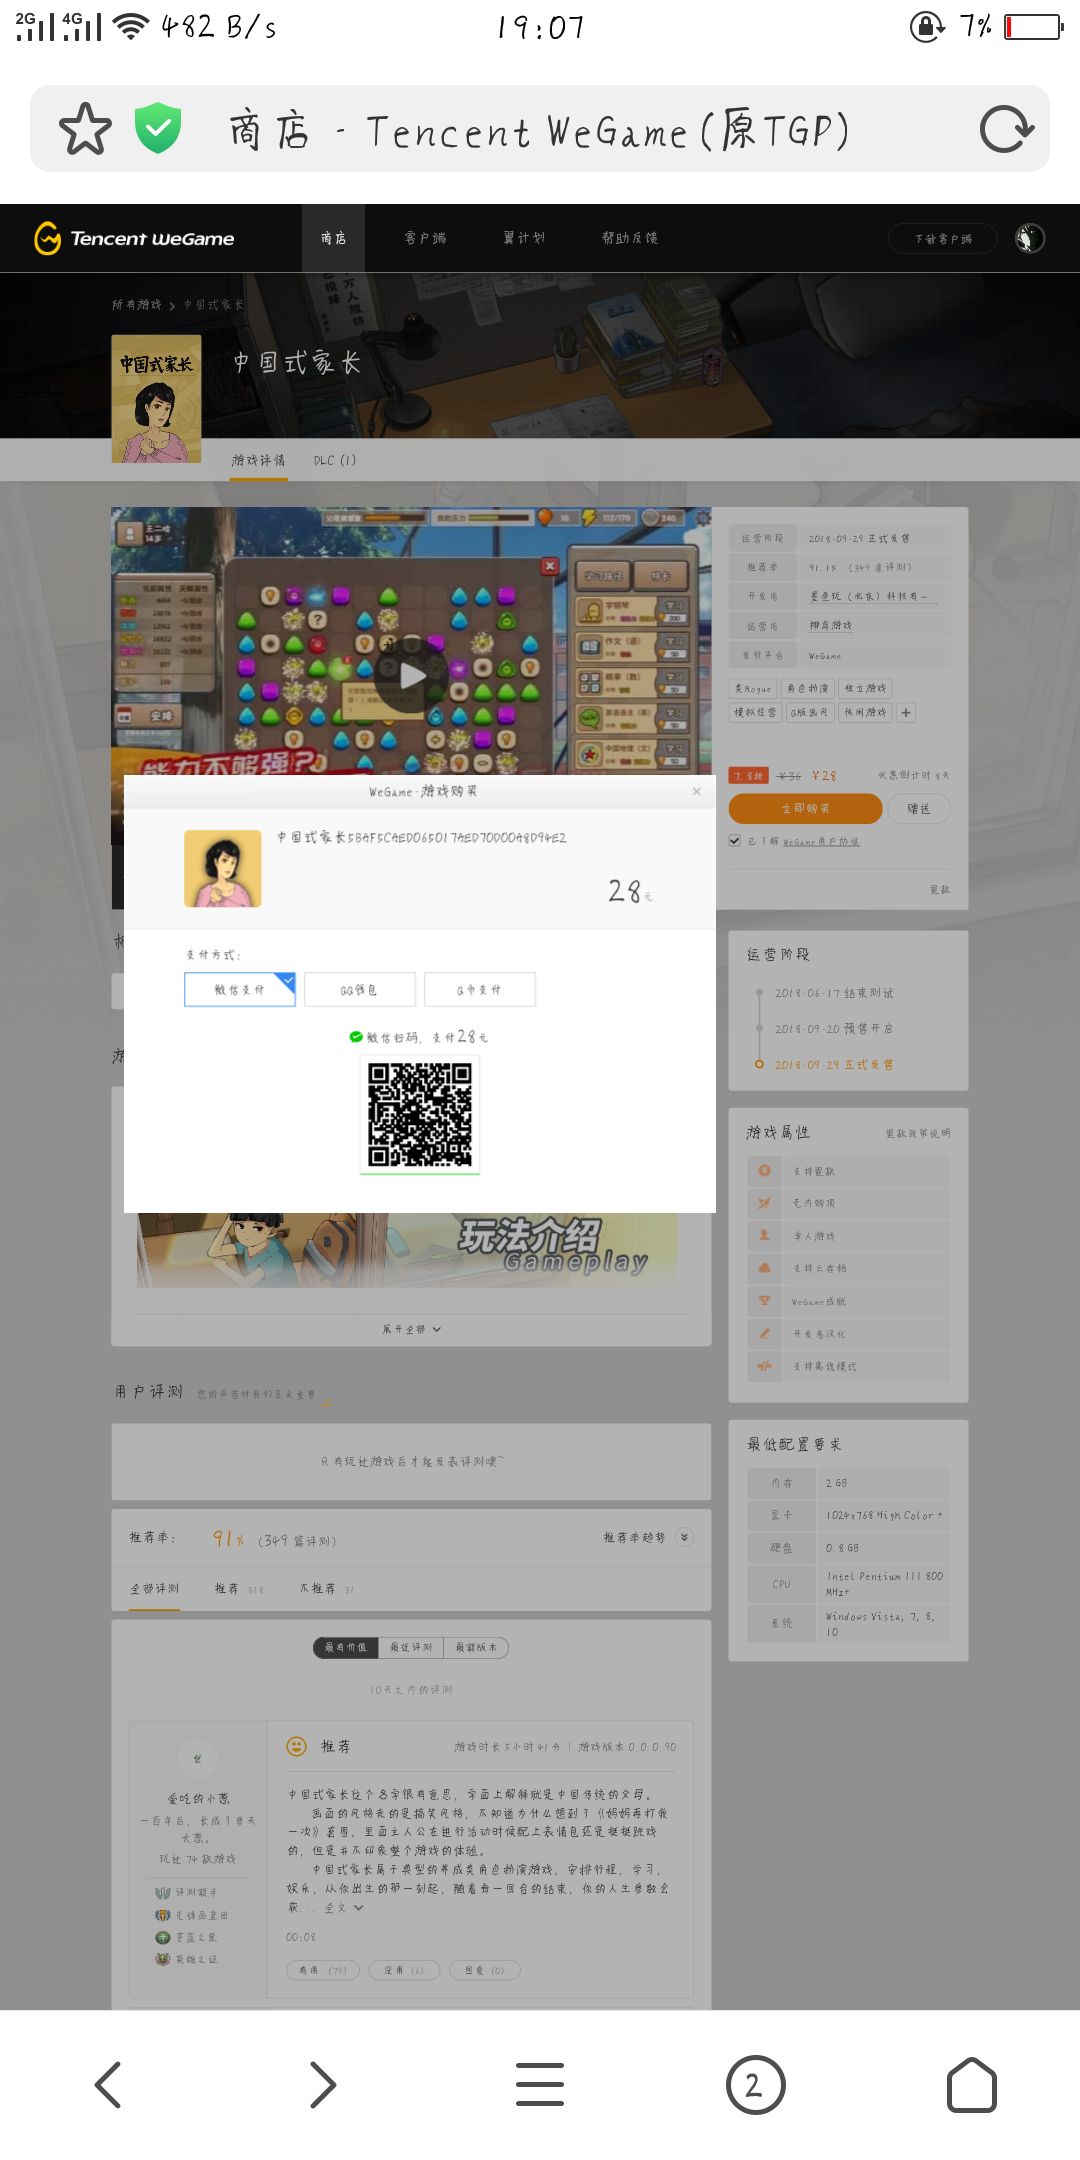The height and width of the screenshot is (2160, 1080).
Task: Click 模拟经营 tag
Action: 755,713
